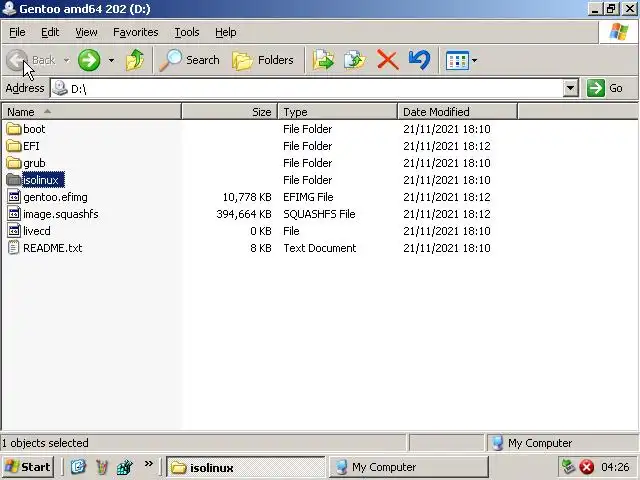Click the third Quick Launch taskbar icon

pos(124,467)
